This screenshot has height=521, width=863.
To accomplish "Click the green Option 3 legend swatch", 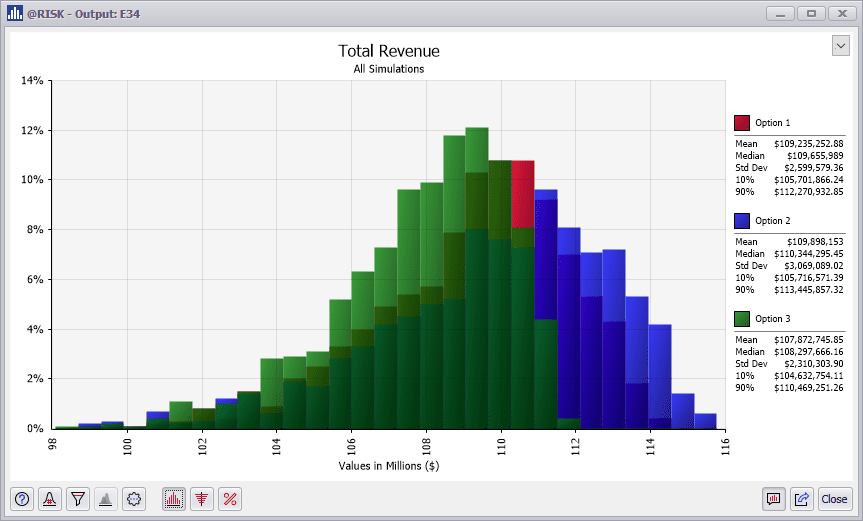I will (742, 319).
